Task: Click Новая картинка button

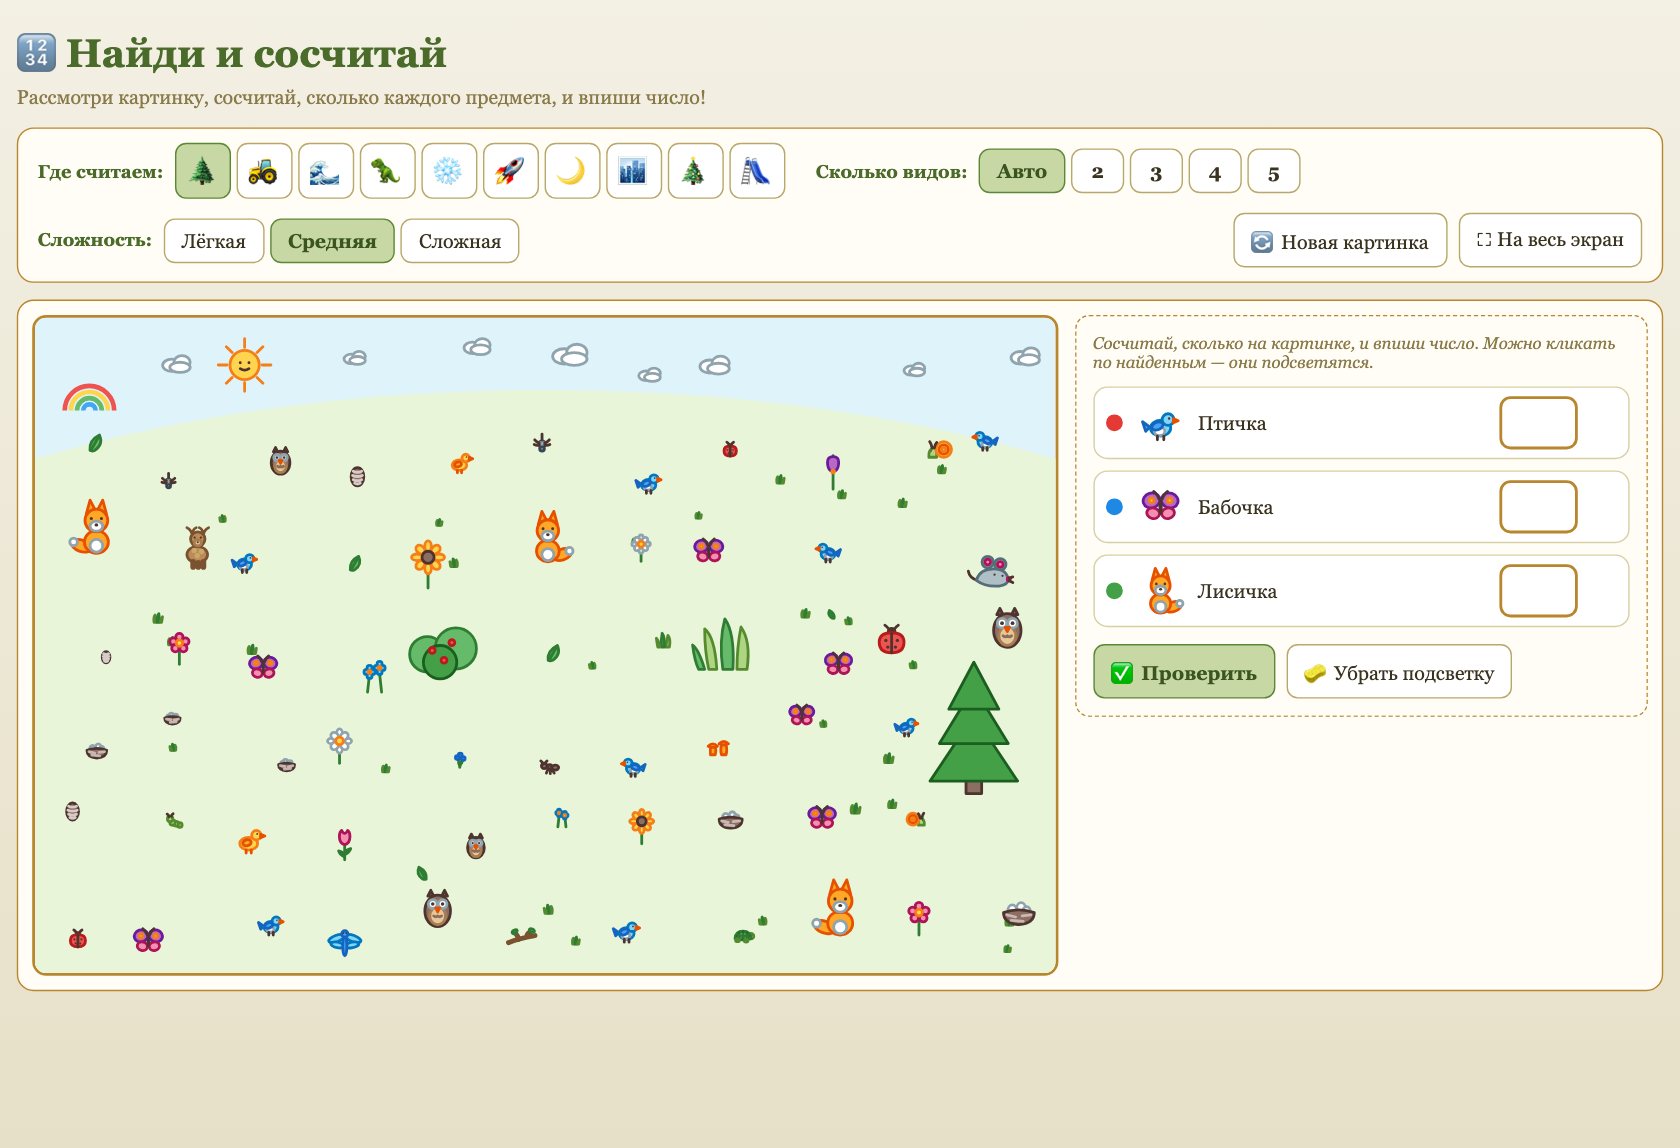Action: [1340, 241]
